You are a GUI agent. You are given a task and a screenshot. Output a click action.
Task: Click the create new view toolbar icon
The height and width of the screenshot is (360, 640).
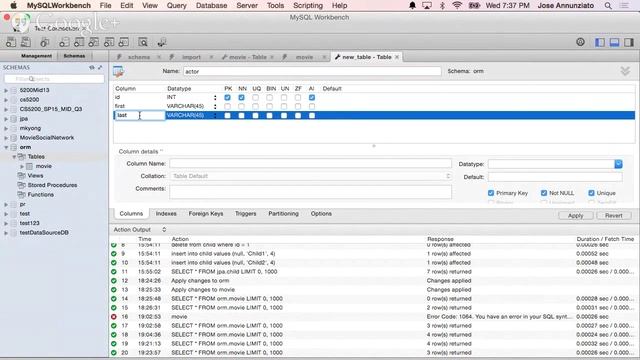(x=93, y=42)
